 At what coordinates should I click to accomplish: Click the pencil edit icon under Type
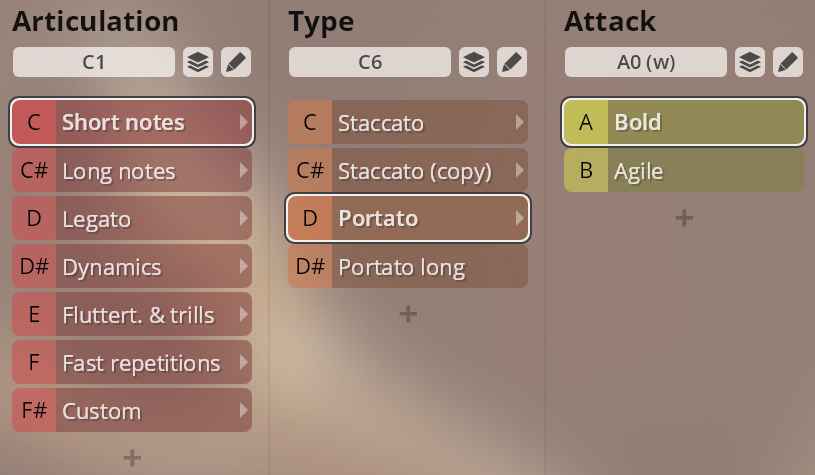tap(512, 62)
